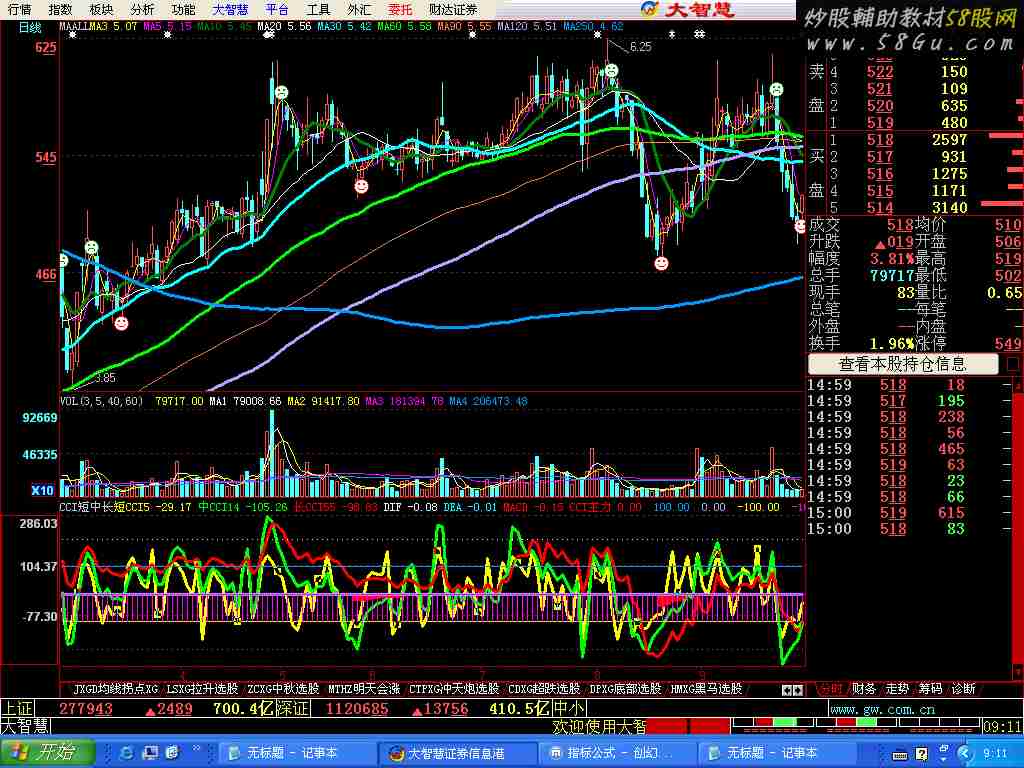The width and height of the screenshot is (1024, 768).
Task: Select the MTHZ明天会涨 indicator tab
Action: [364, 688]
